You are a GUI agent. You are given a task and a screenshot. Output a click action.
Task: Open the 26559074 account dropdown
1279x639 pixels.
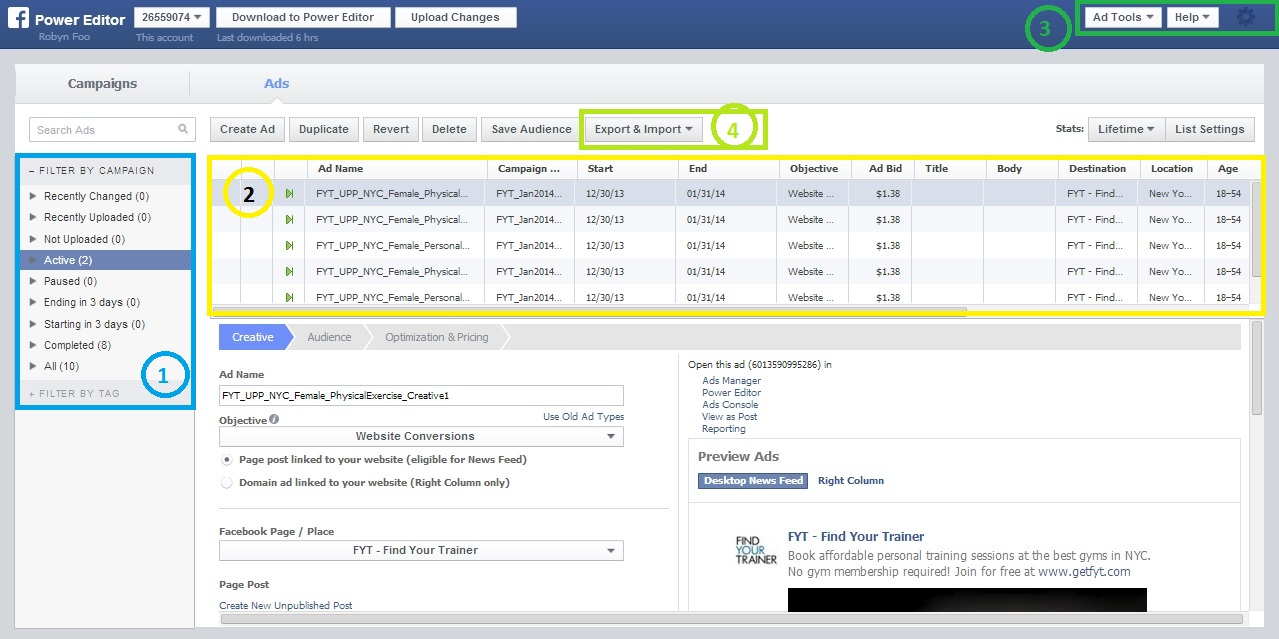pyautogui.click(x=171, y=17)
